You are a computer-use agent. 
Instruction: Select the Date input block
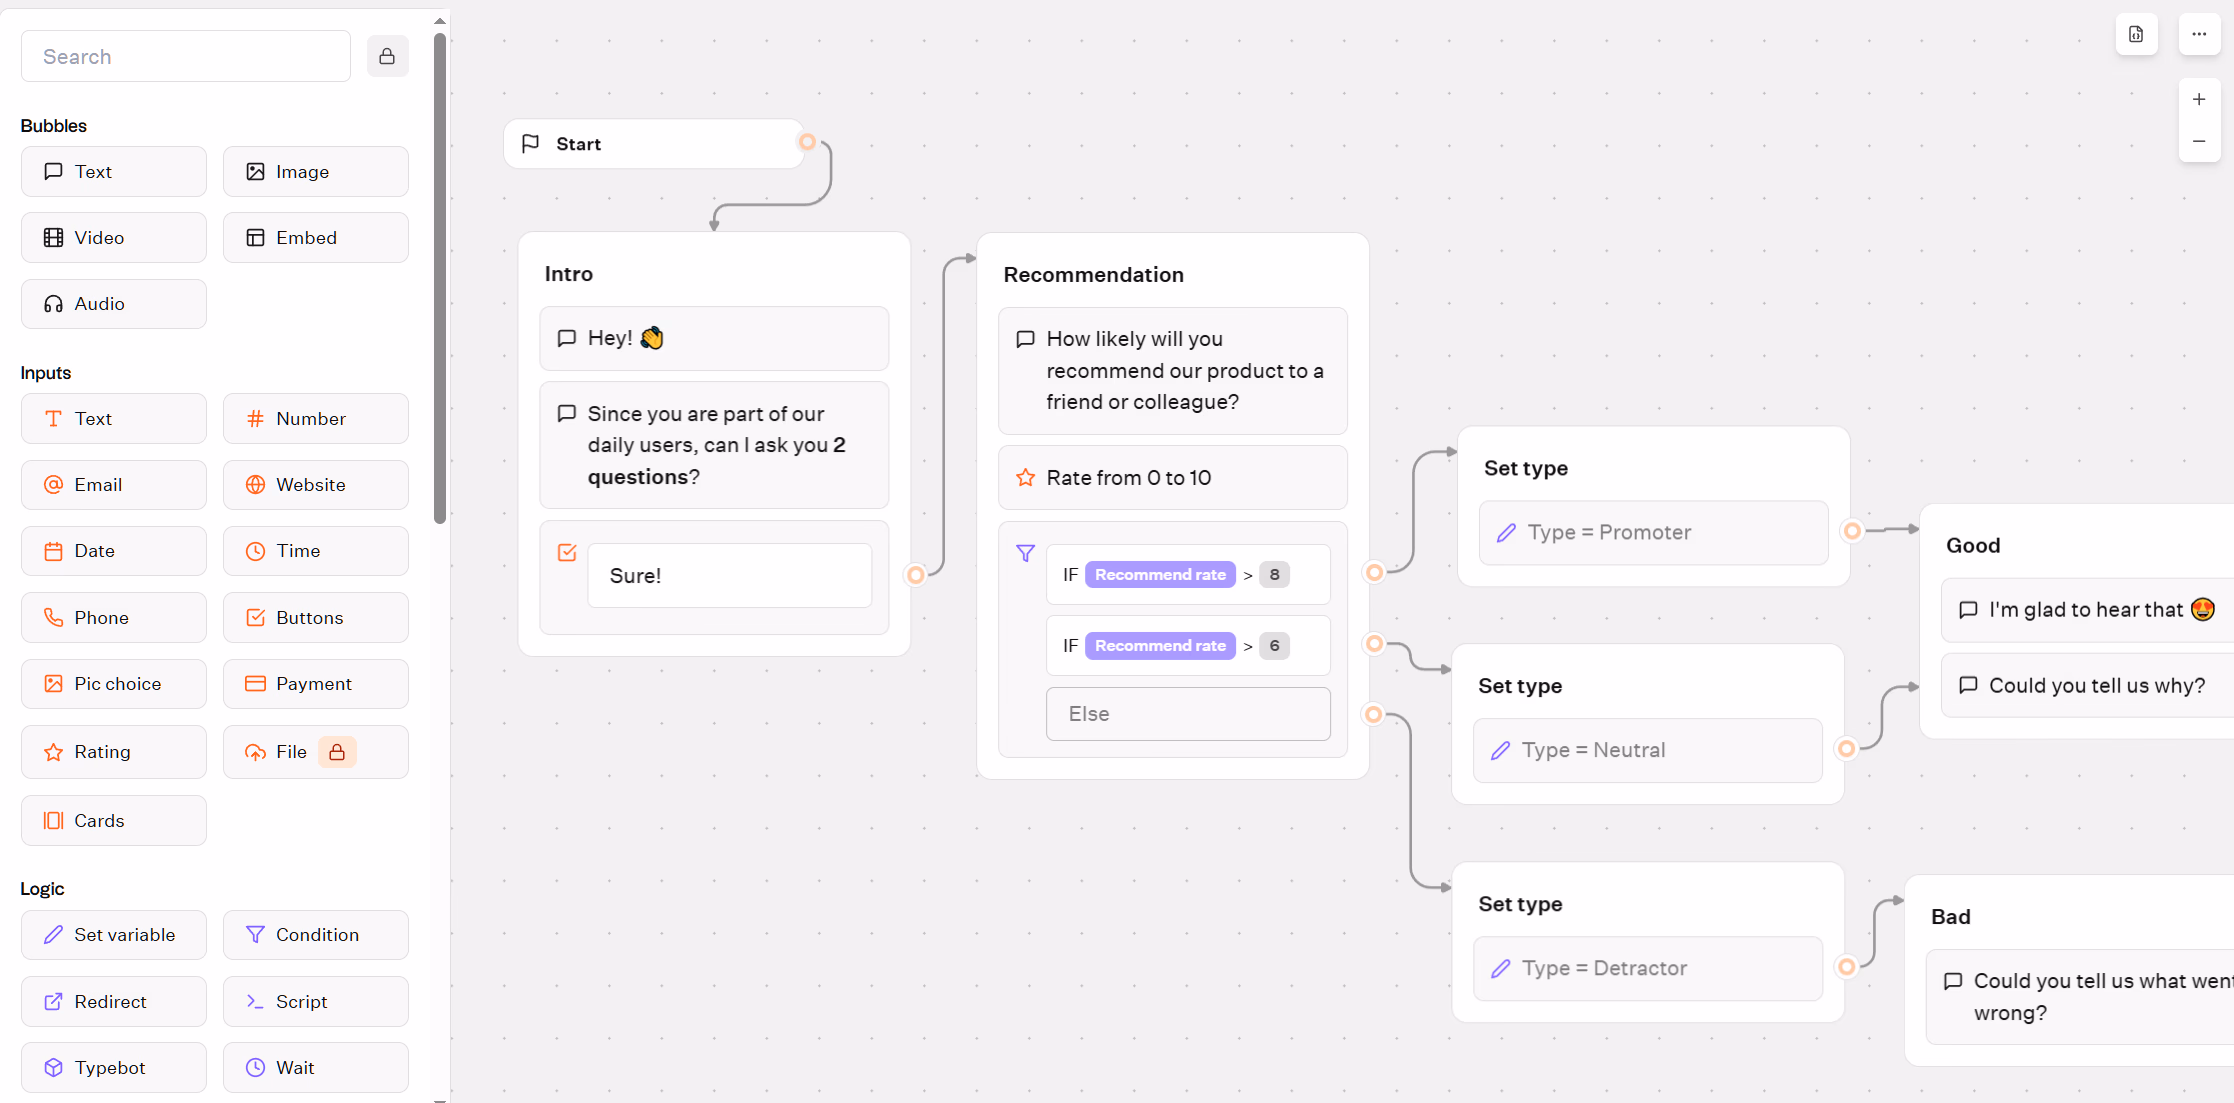[114, 551]
